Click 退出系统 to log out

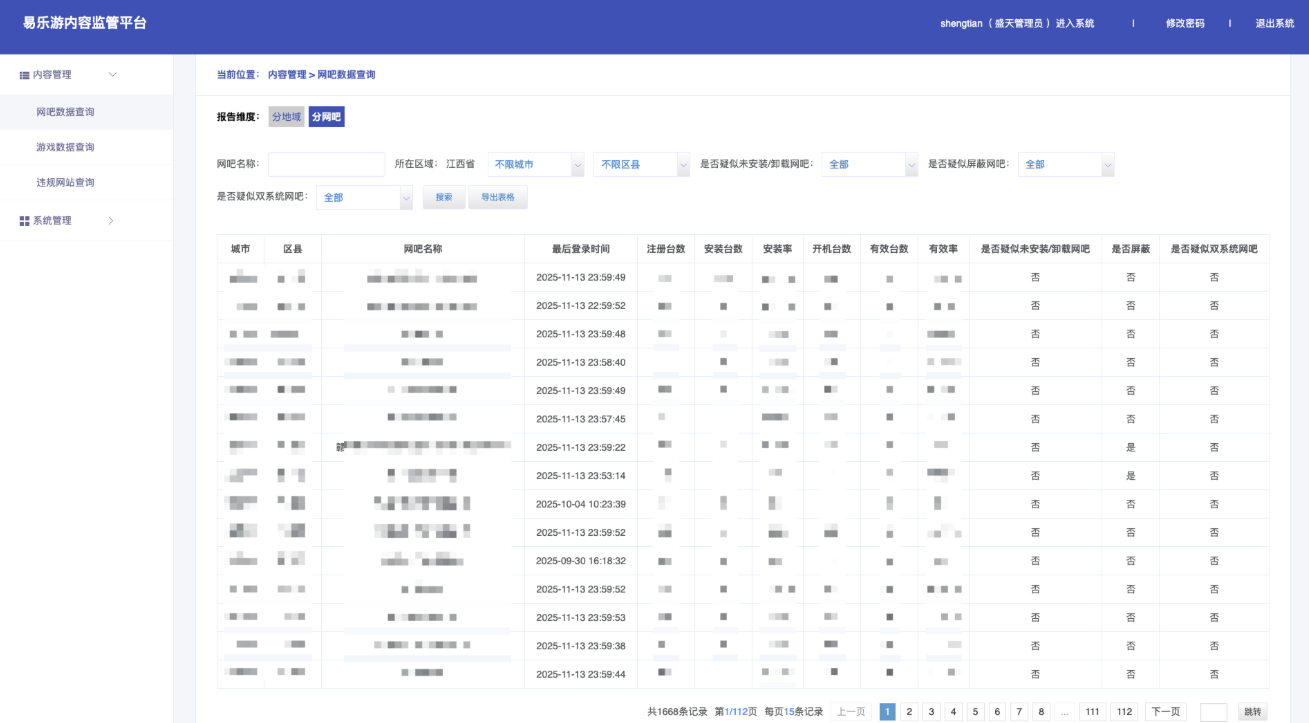[x=1274, y=23]
